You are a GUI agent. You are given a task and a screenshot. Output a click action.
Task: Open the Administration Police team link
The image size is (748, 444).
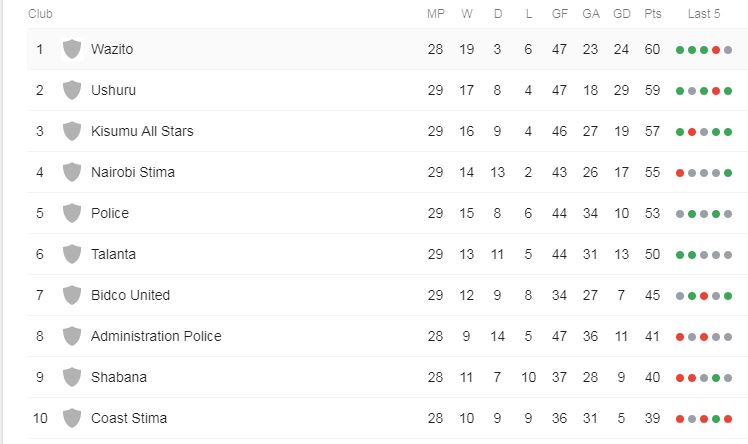pos(156,336)
